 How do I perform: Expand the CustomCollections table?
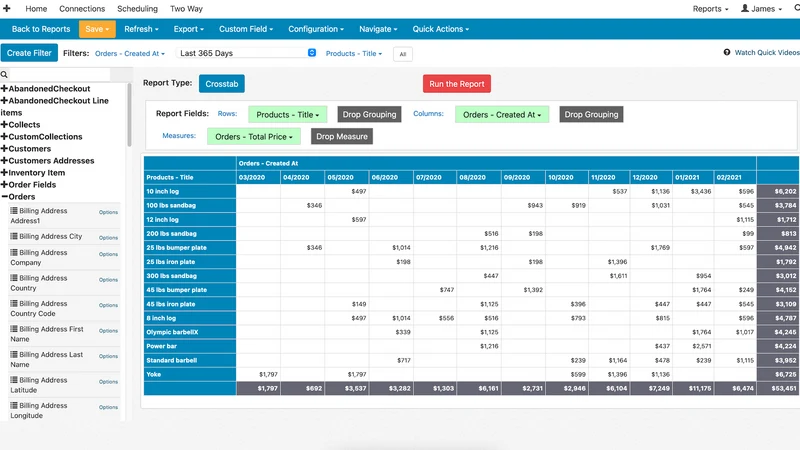click(x=4, y=137)
